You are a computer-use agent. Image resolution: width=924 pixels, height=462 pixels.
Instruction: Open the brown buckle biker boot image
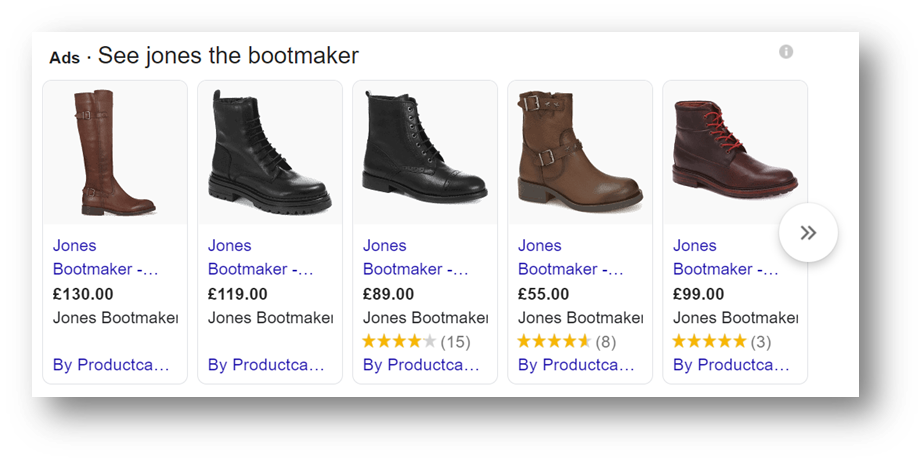coord(580,152)
